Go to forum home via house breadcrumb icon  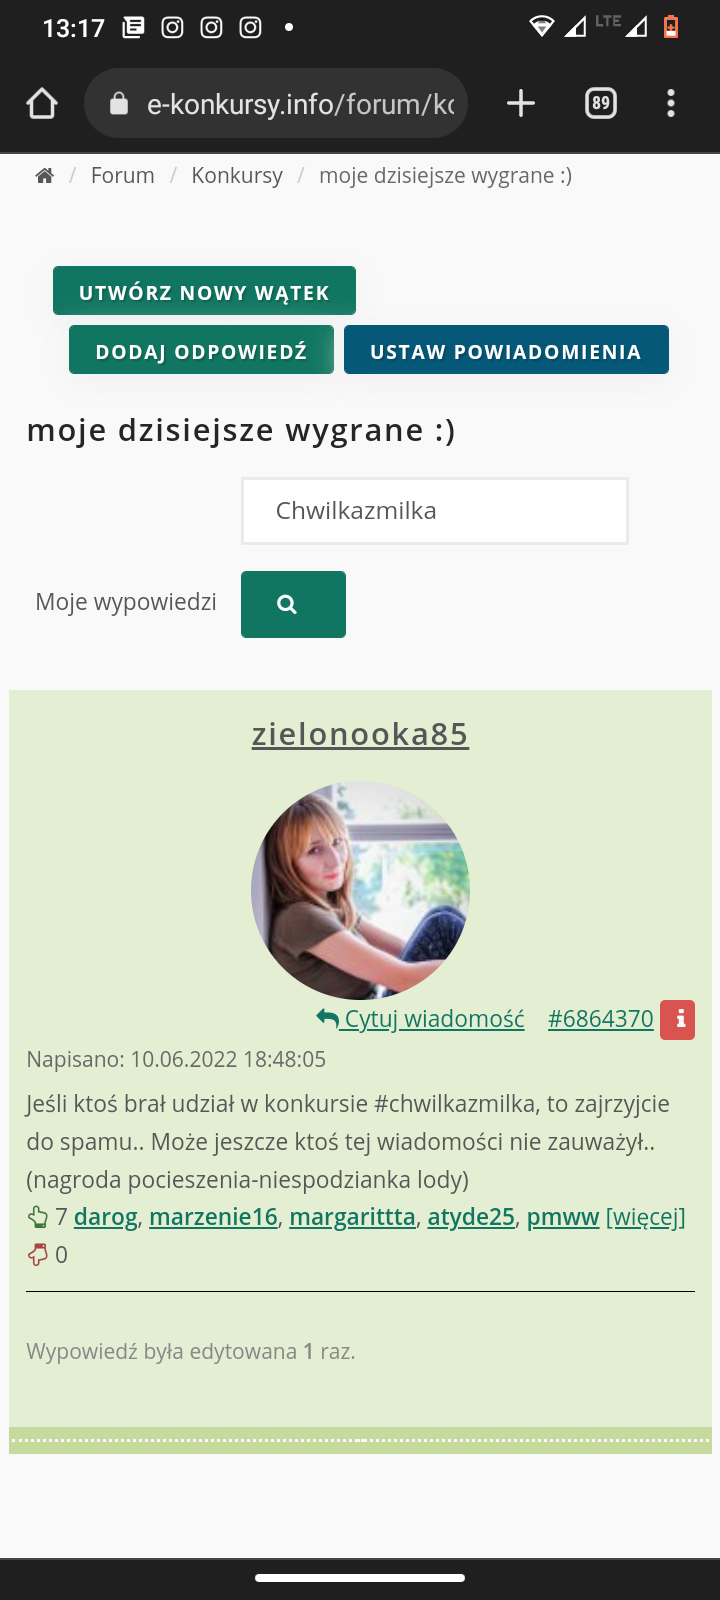(x=44, y=176)
